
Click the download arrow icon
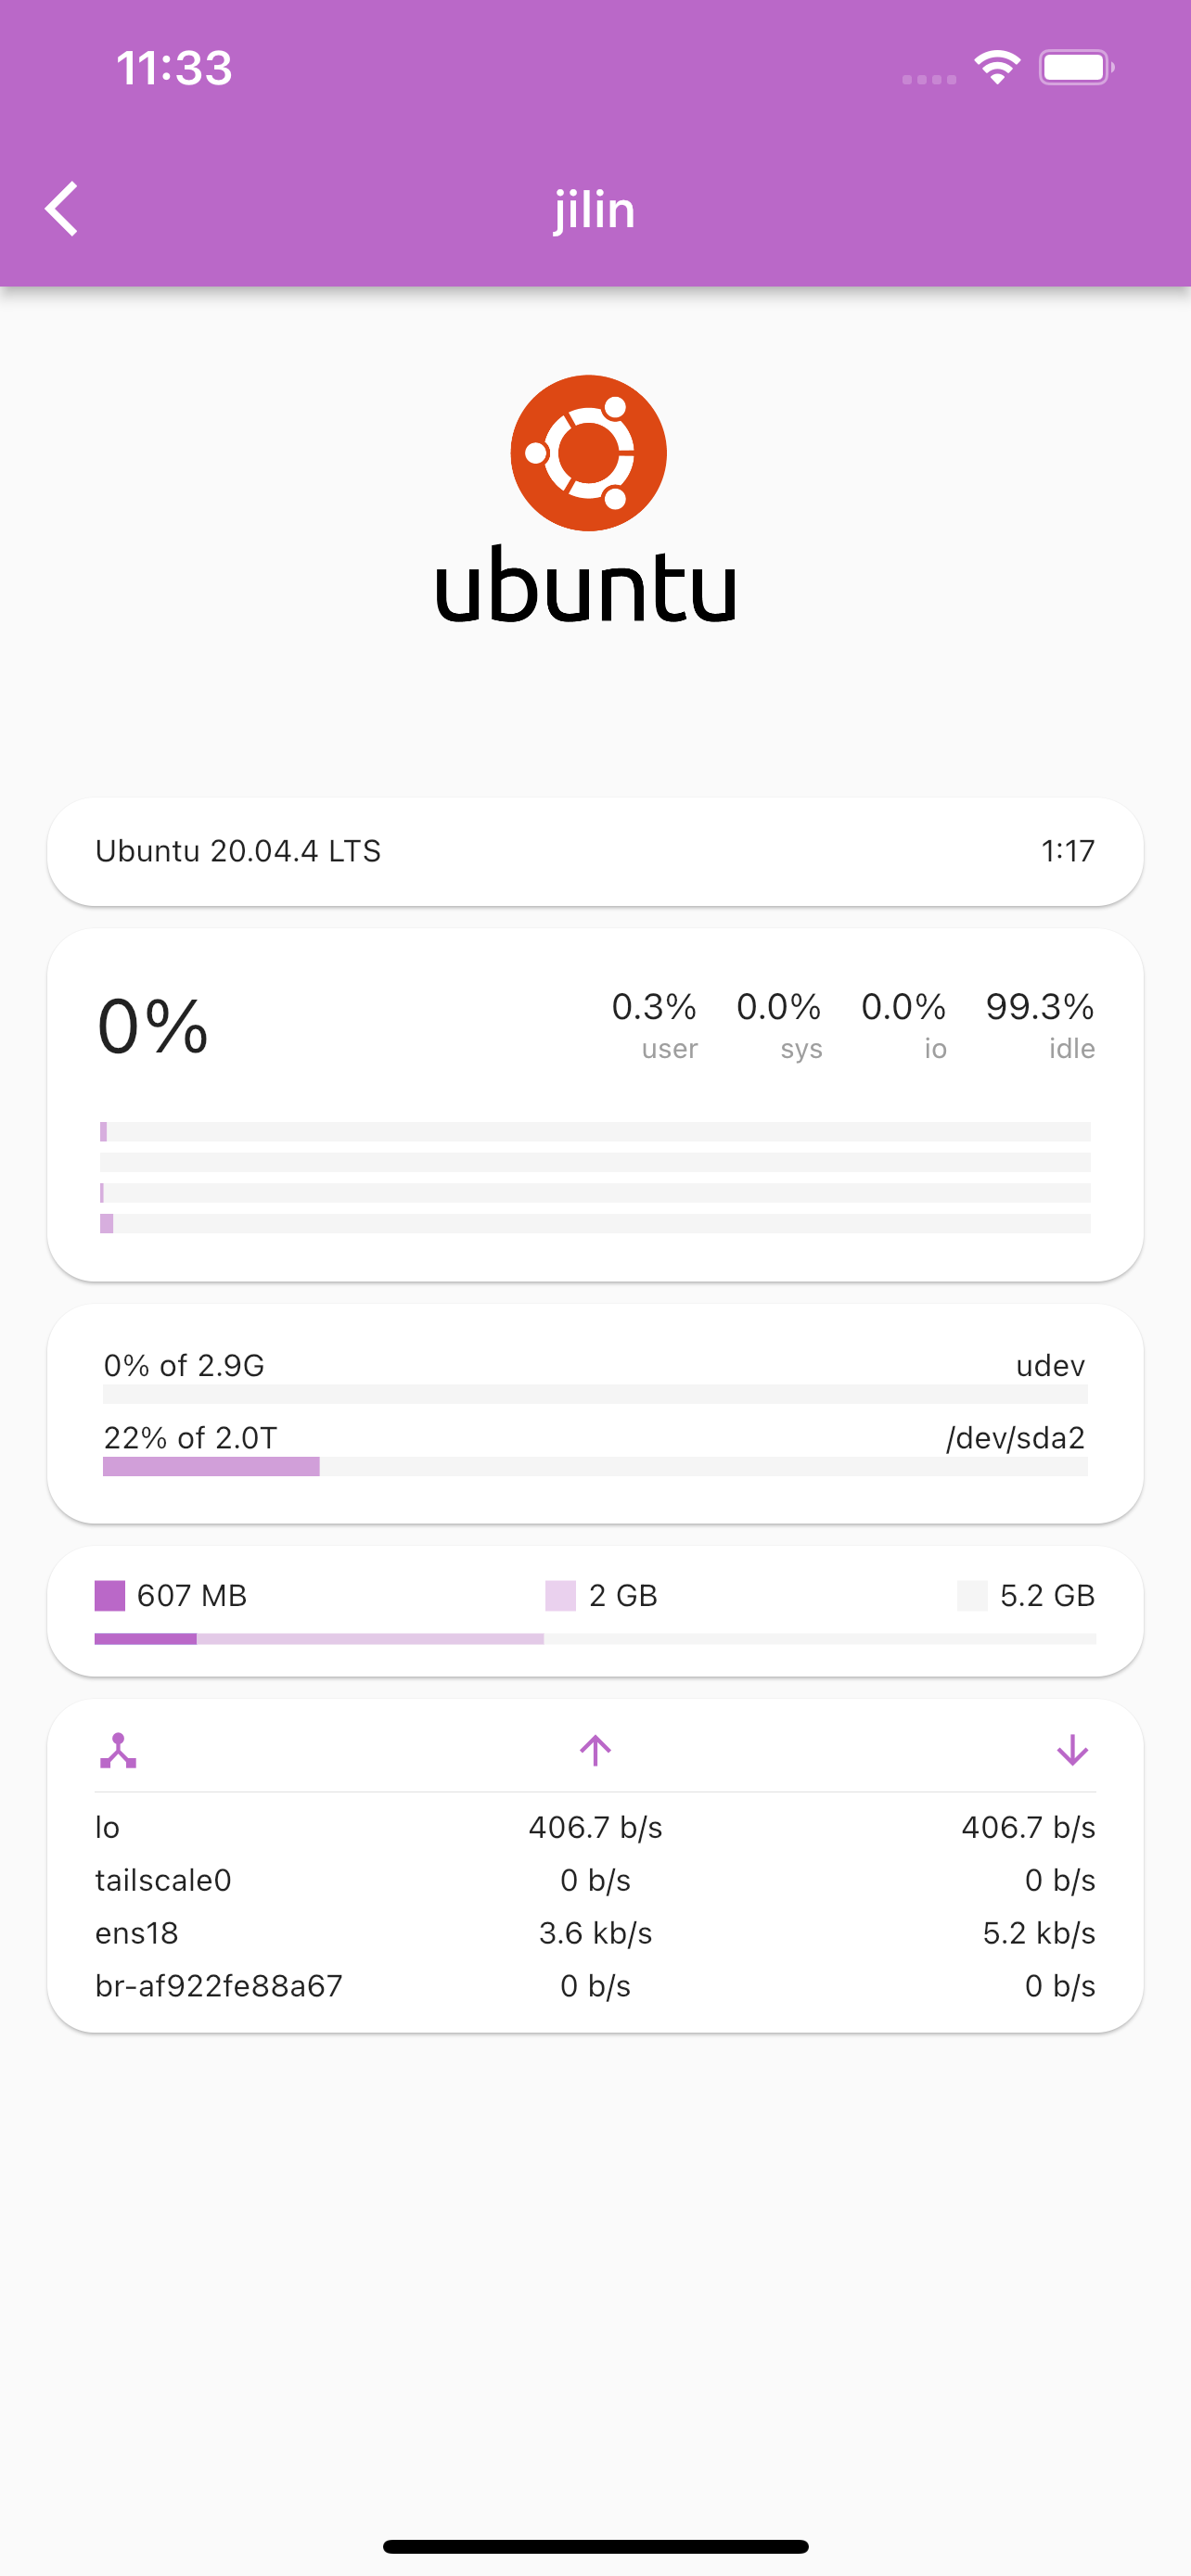pyautogui.click(x=1072, y=1750)
